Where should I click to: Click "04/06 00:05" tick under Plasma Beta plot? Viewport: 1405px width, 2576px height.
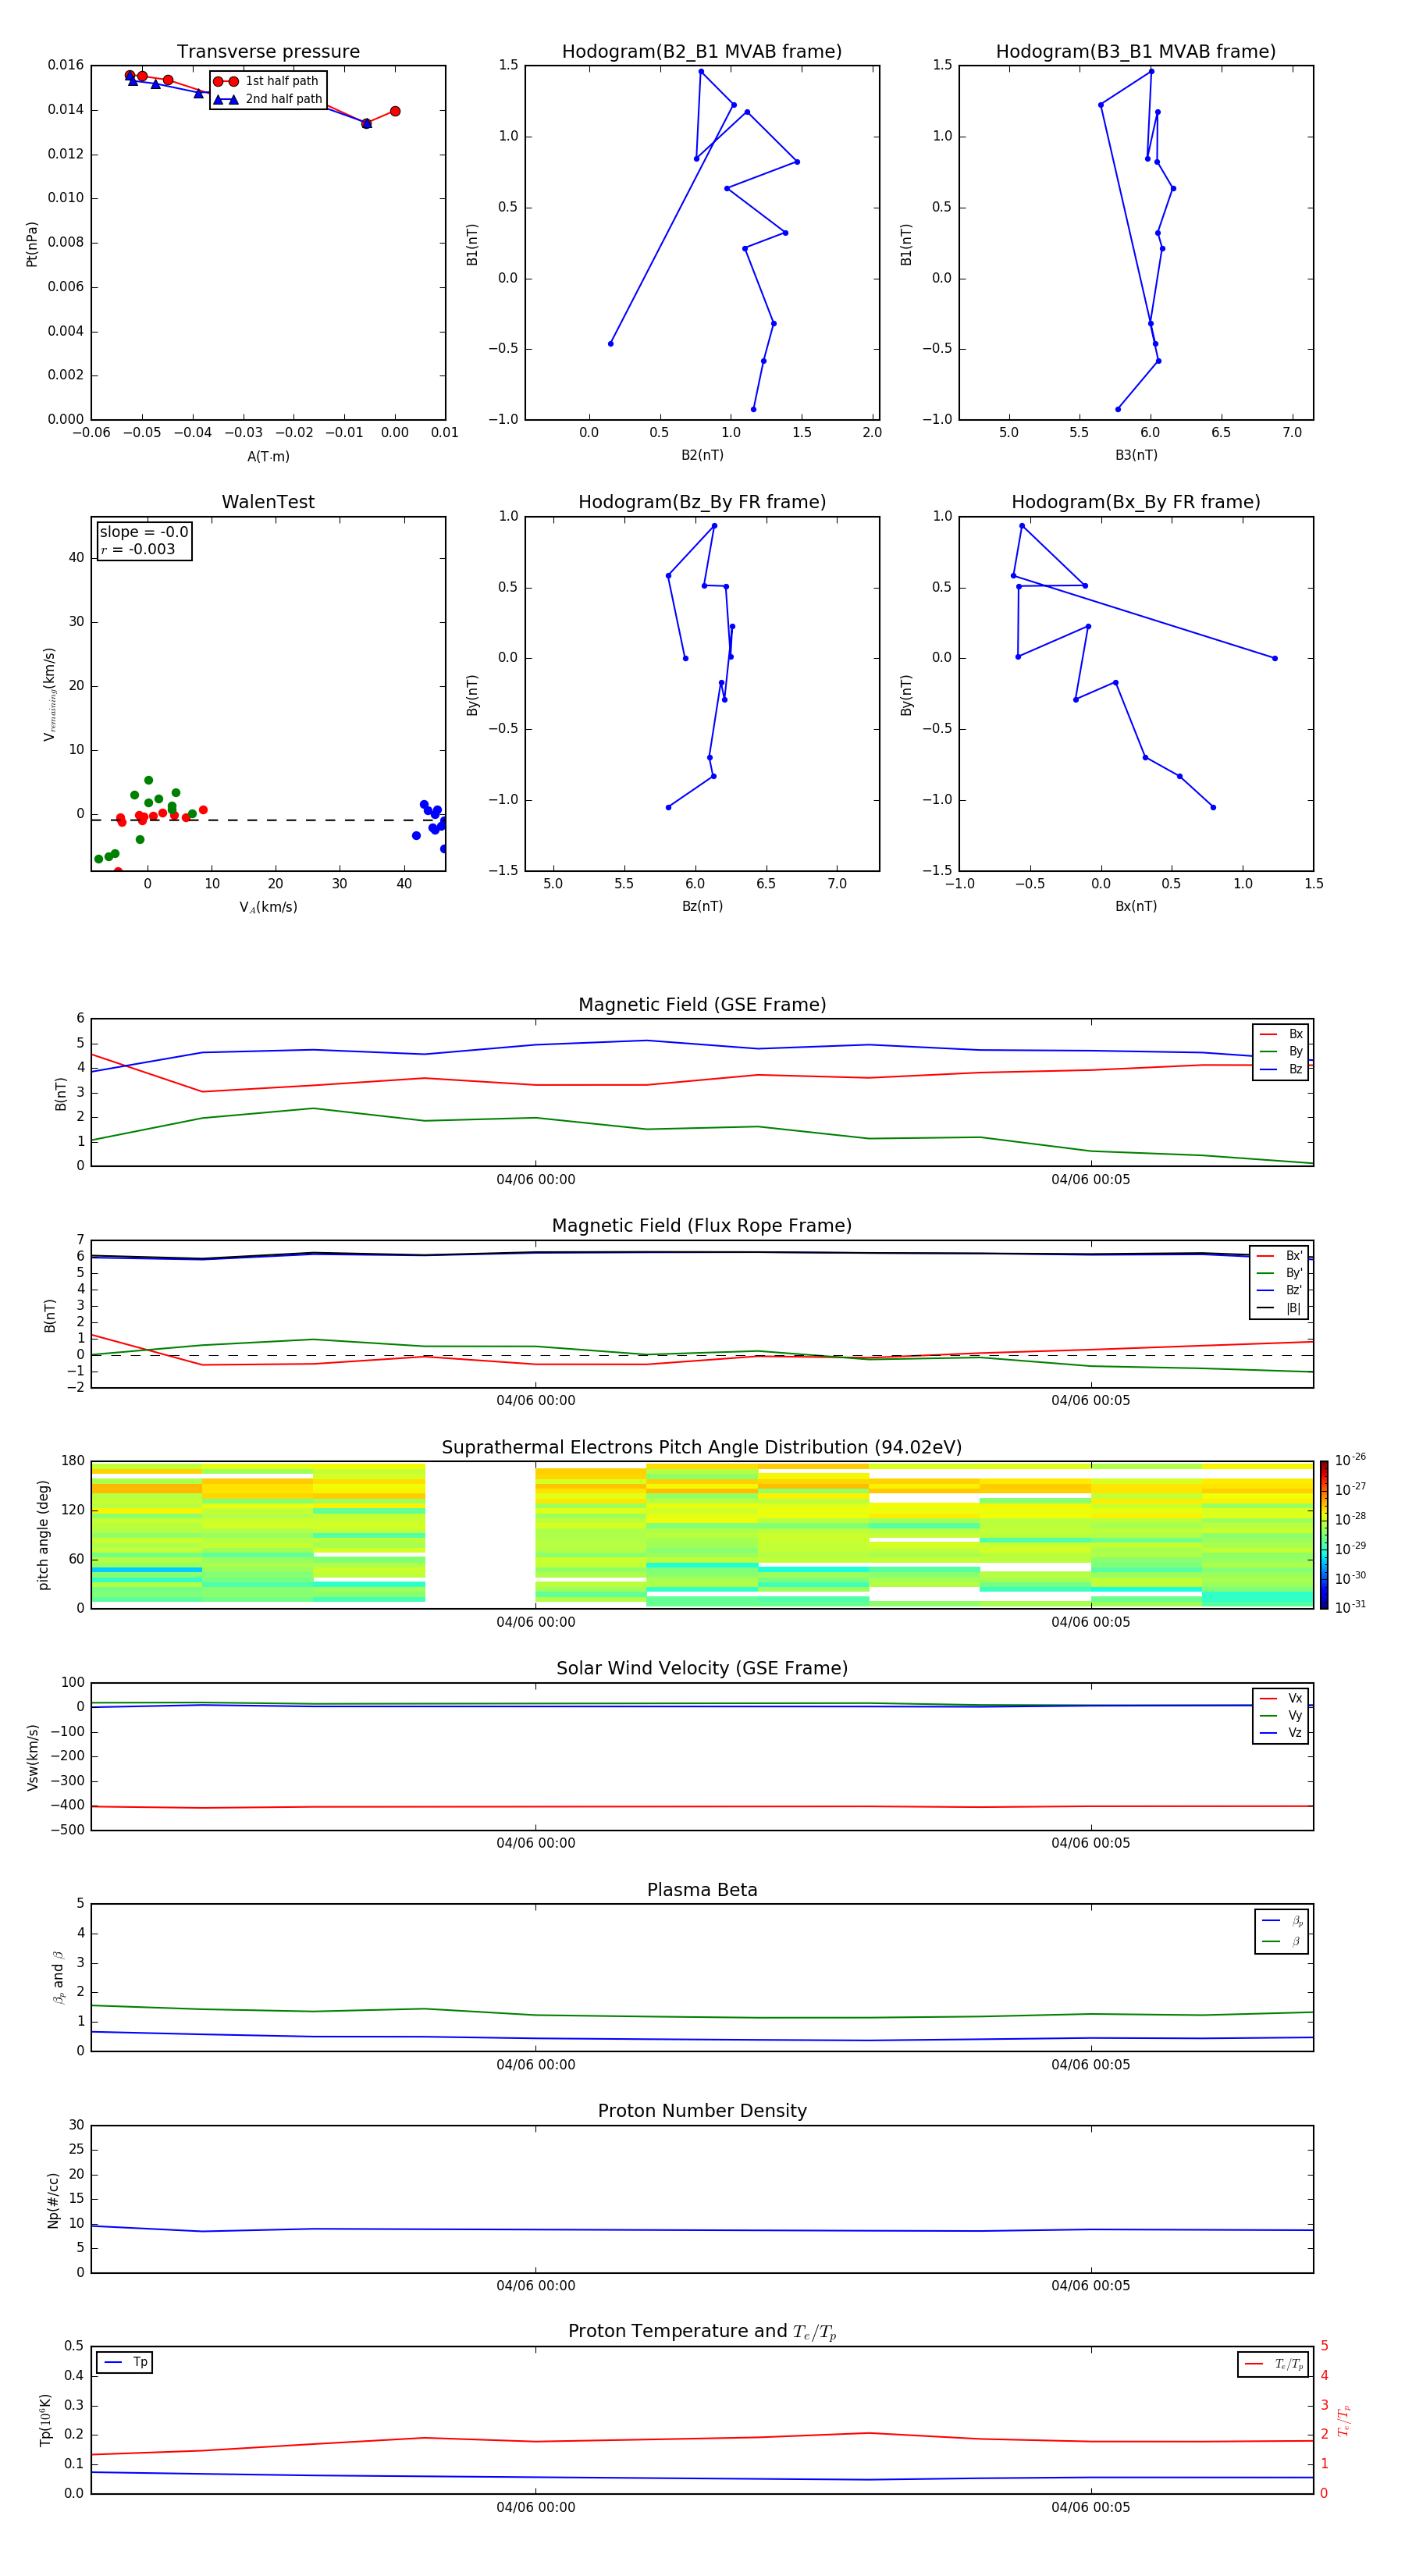[x=1091, y=2065]
